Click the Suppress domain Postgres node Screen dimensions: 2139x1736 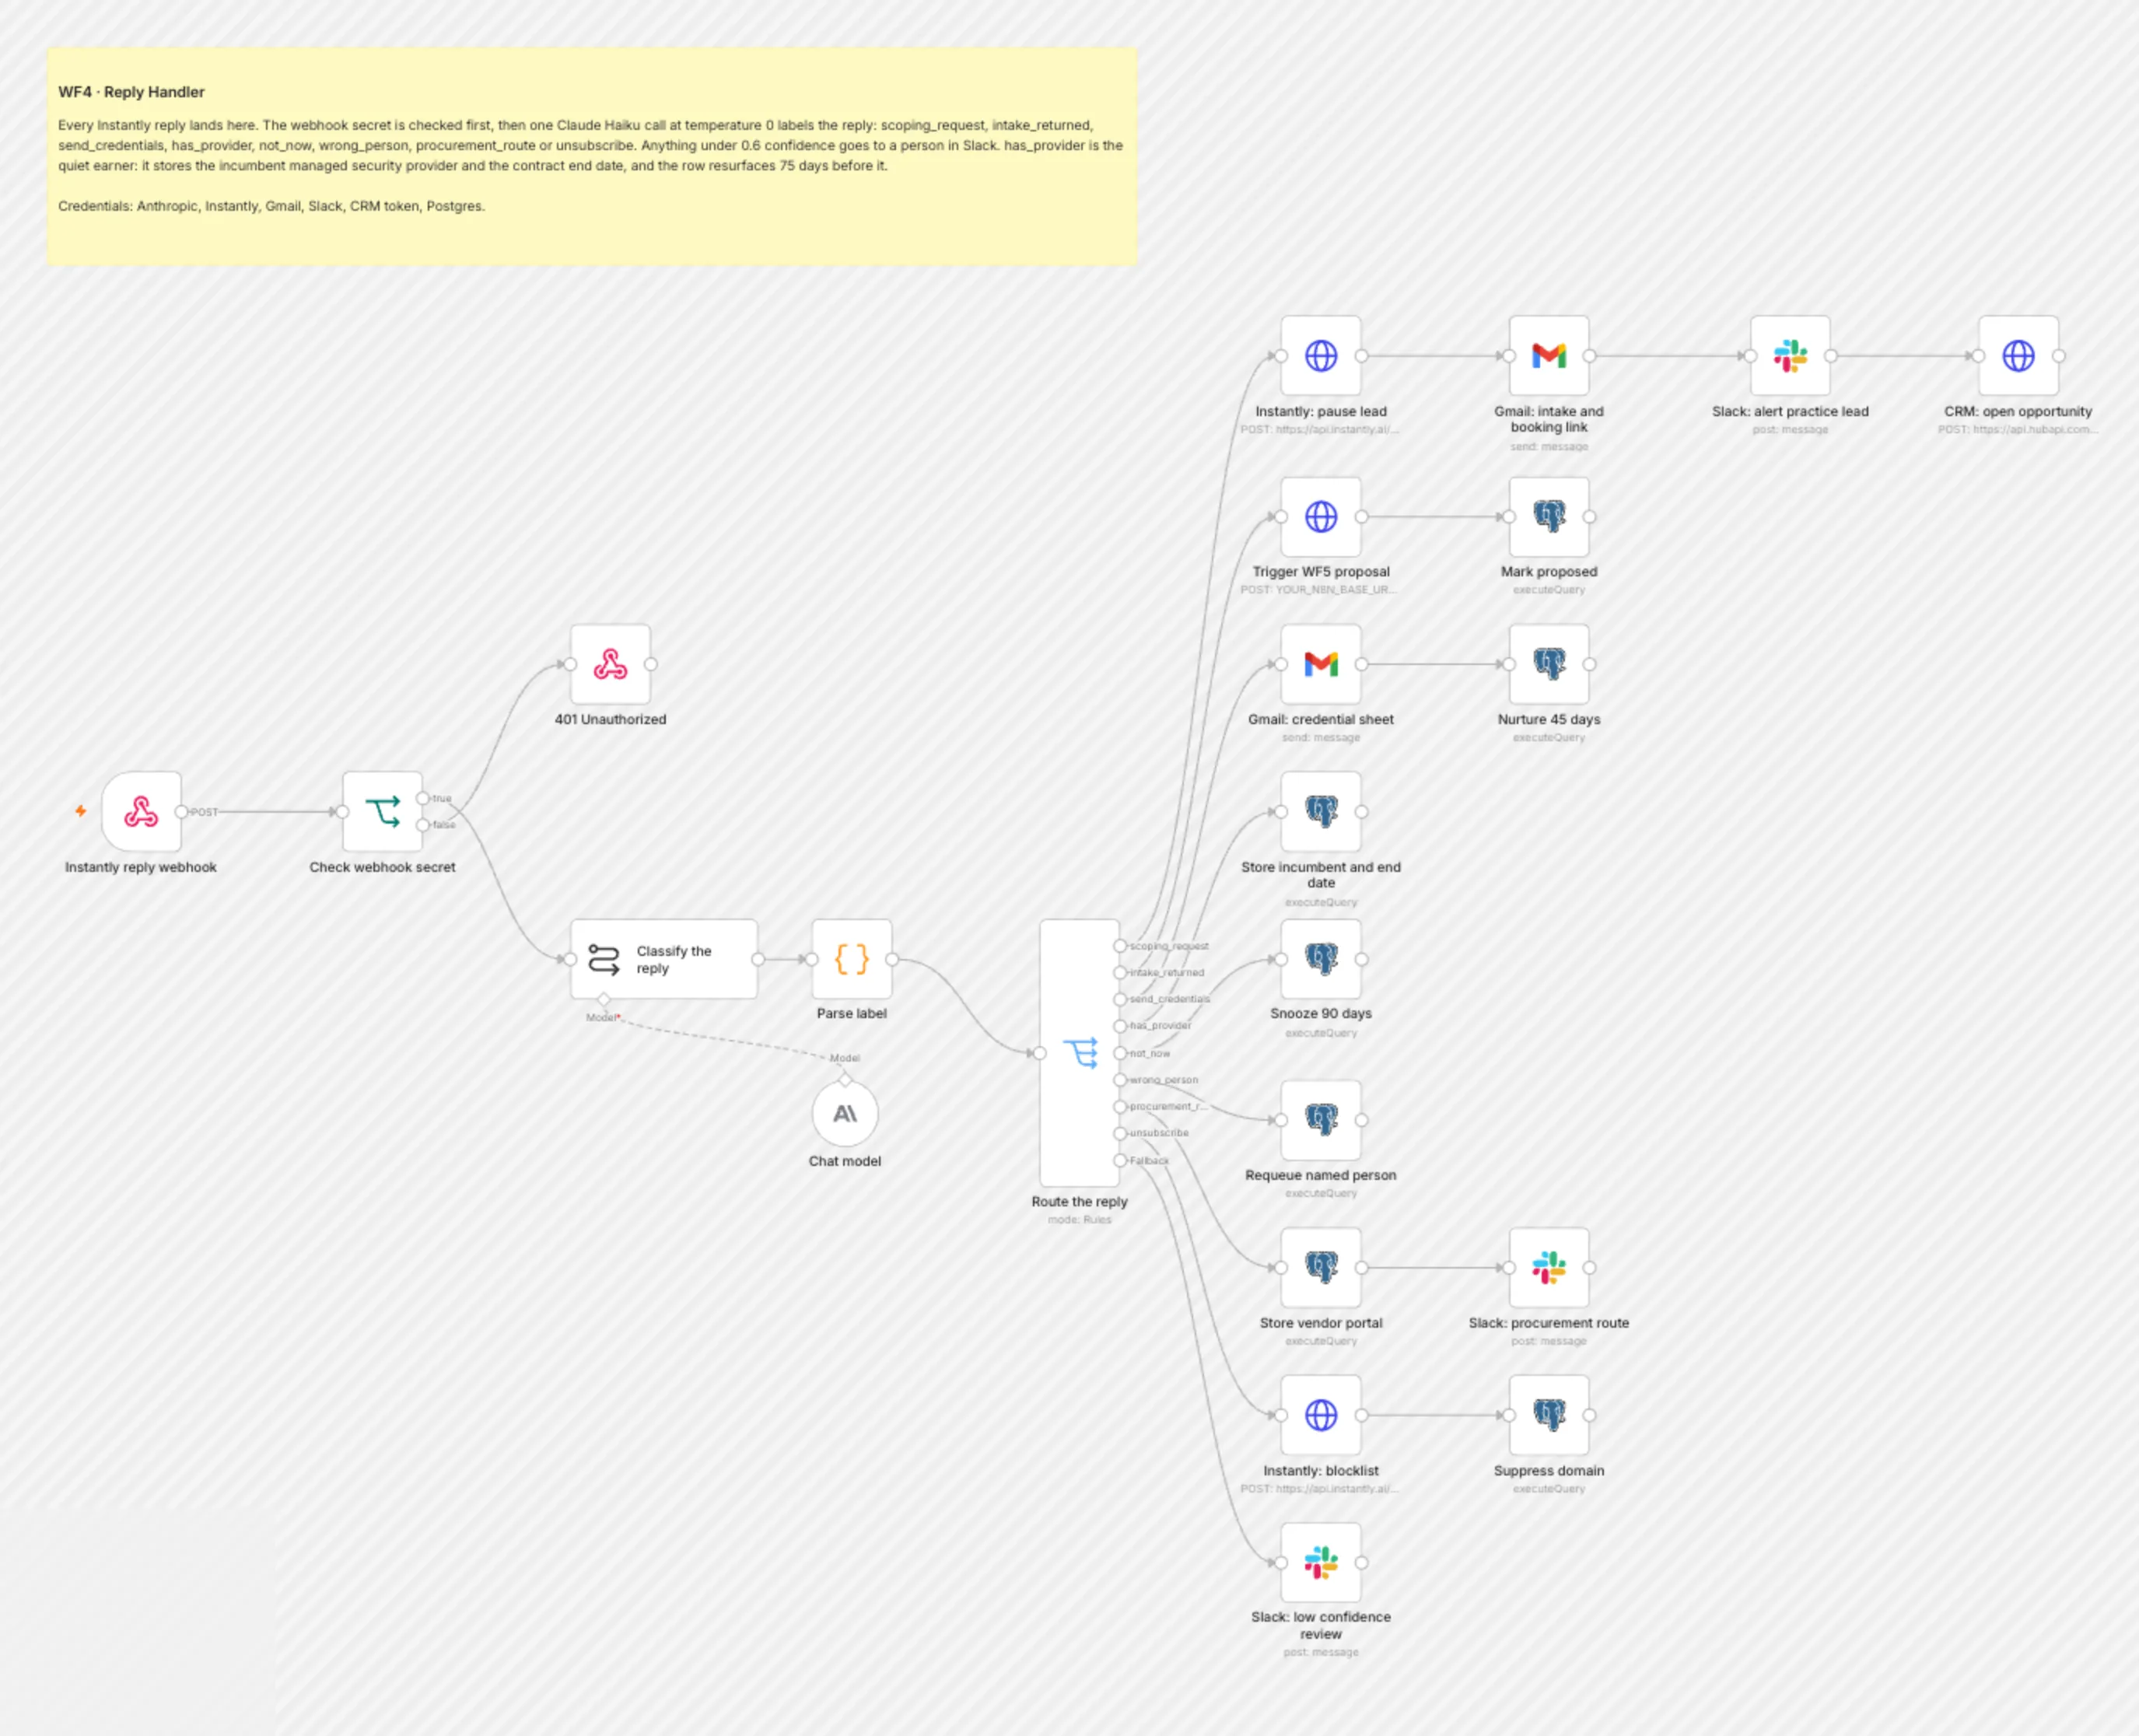pyautogui.click(x=1548, y=1415)
